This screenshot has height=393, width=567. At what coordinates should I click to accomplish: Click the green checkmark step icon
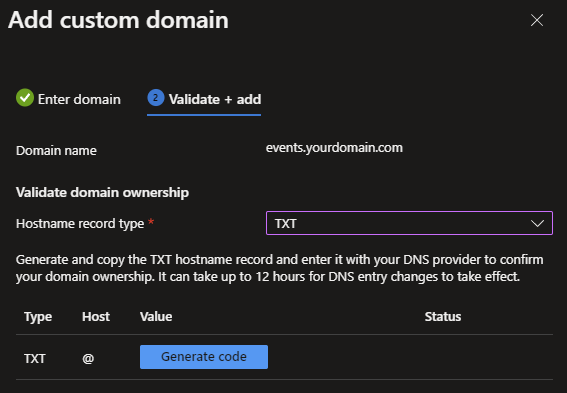[x=25, y=98]
